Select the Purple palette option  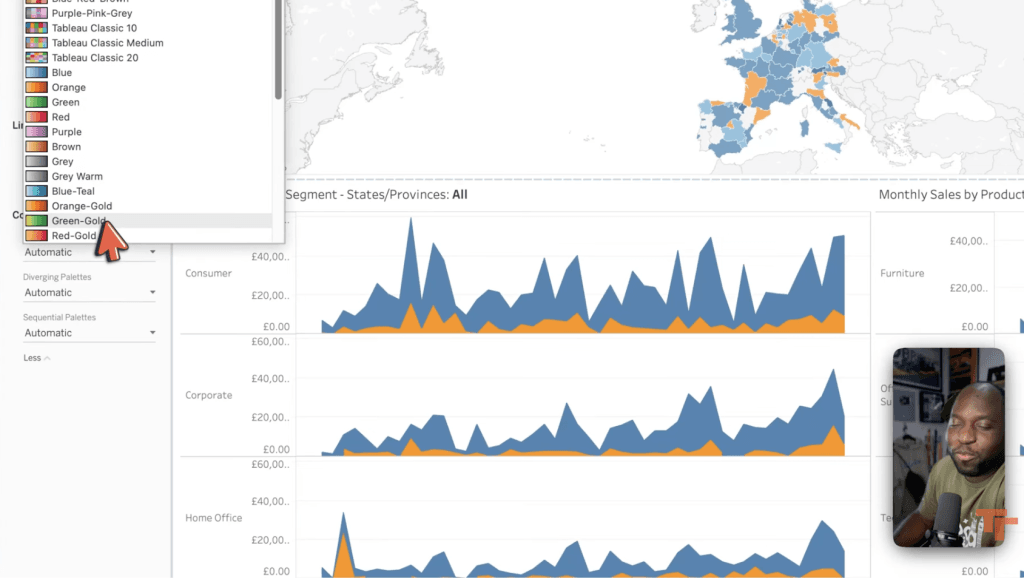66,132
